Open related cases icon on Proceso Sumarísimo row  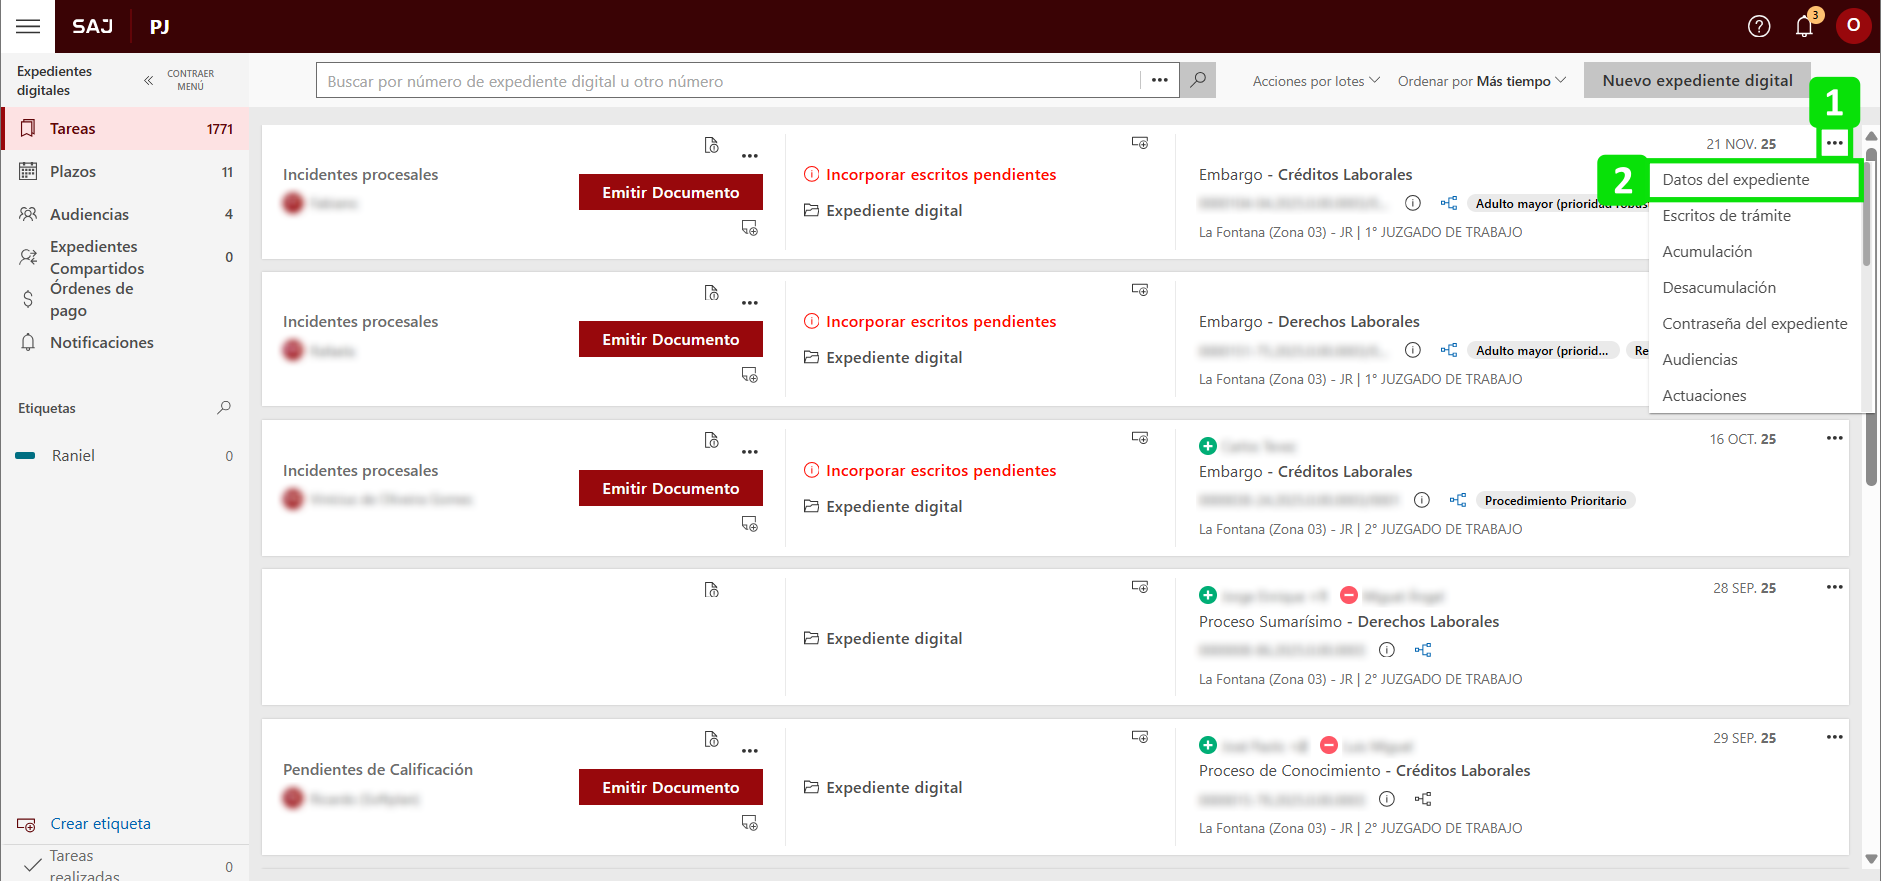1423,650
